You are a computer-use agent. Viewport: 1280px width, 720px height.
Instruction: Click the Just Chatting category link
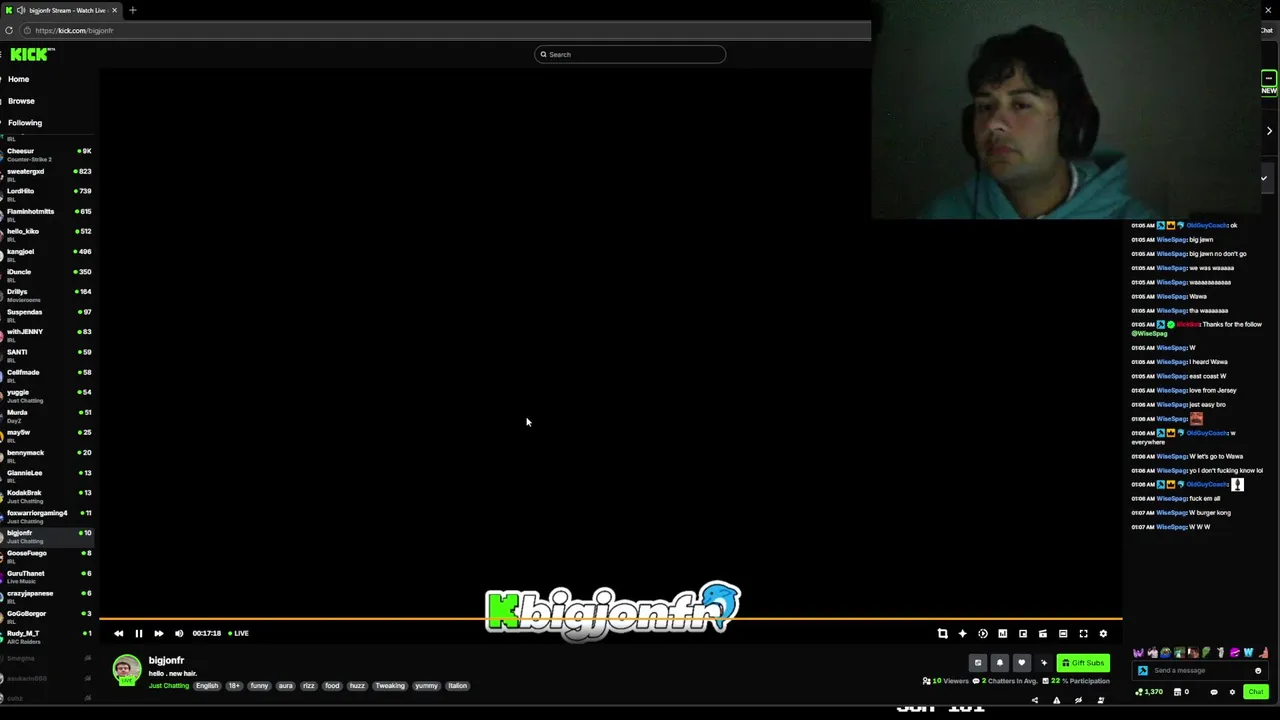coord(169,686)
